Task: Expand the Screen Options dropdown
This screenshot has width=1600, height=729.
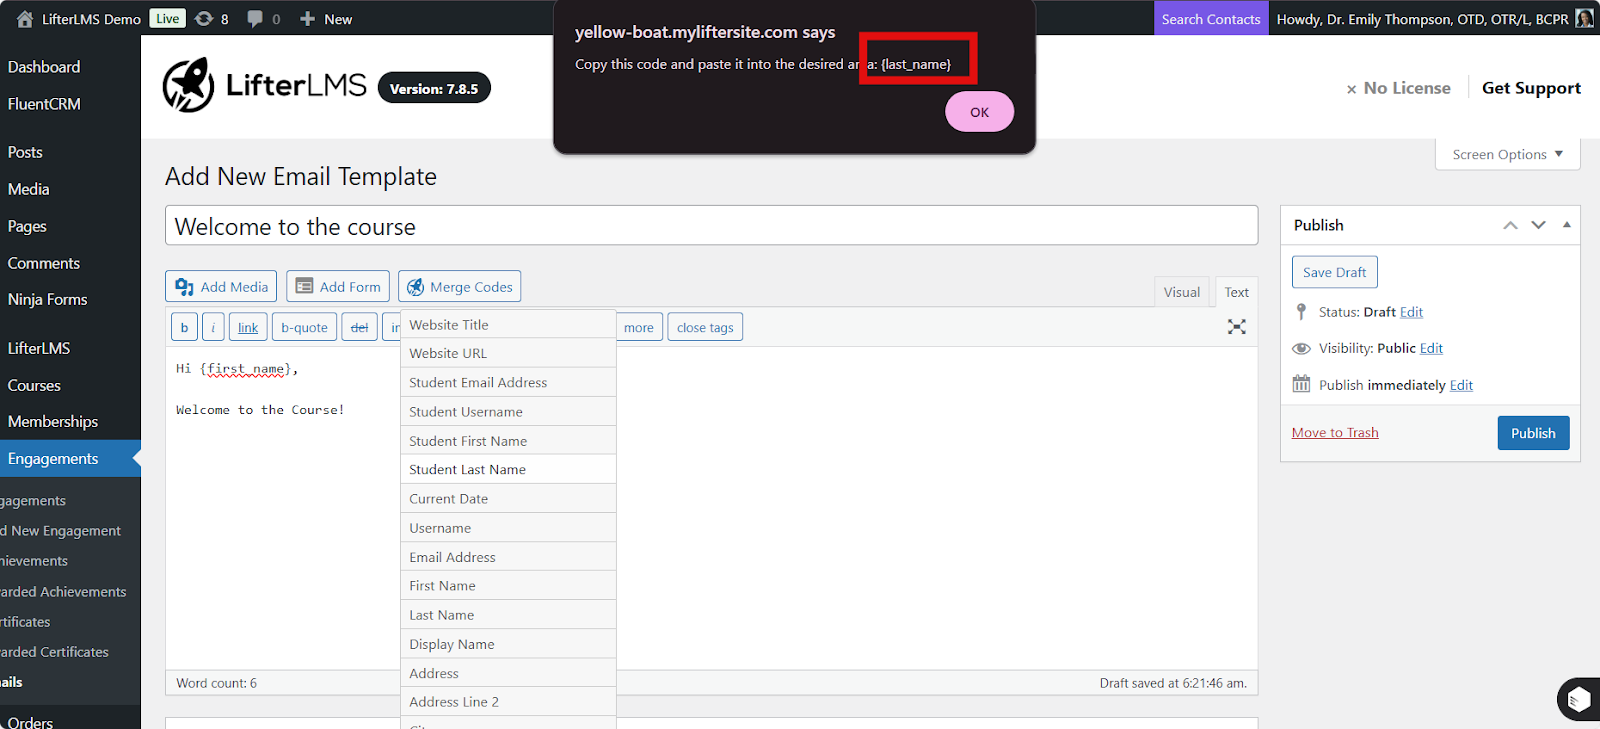Action: click(1507, 155)
